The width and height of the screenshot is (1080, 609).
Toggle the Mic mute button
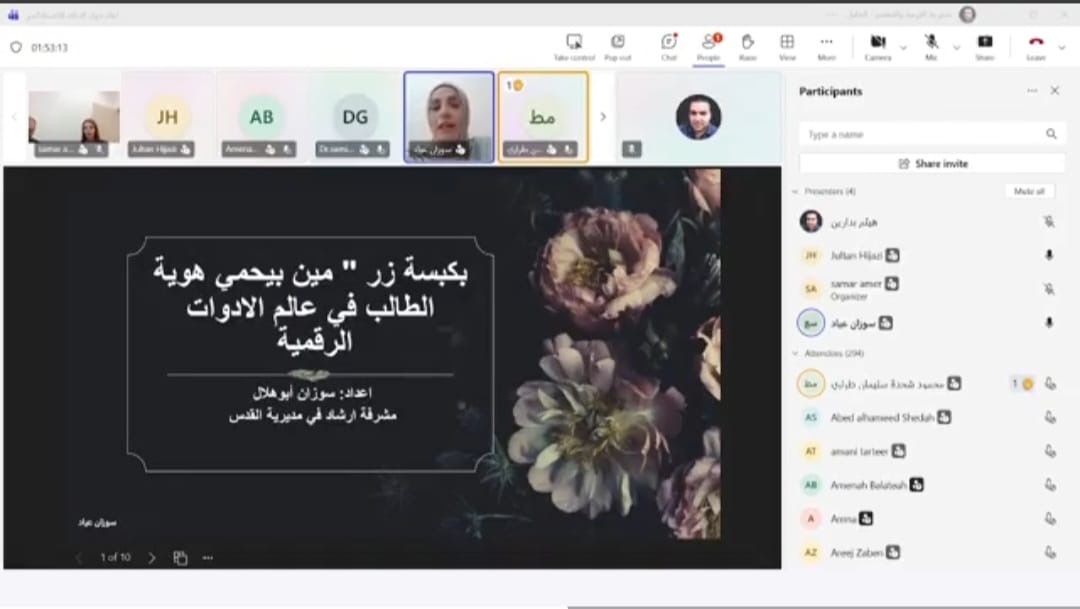931,42
